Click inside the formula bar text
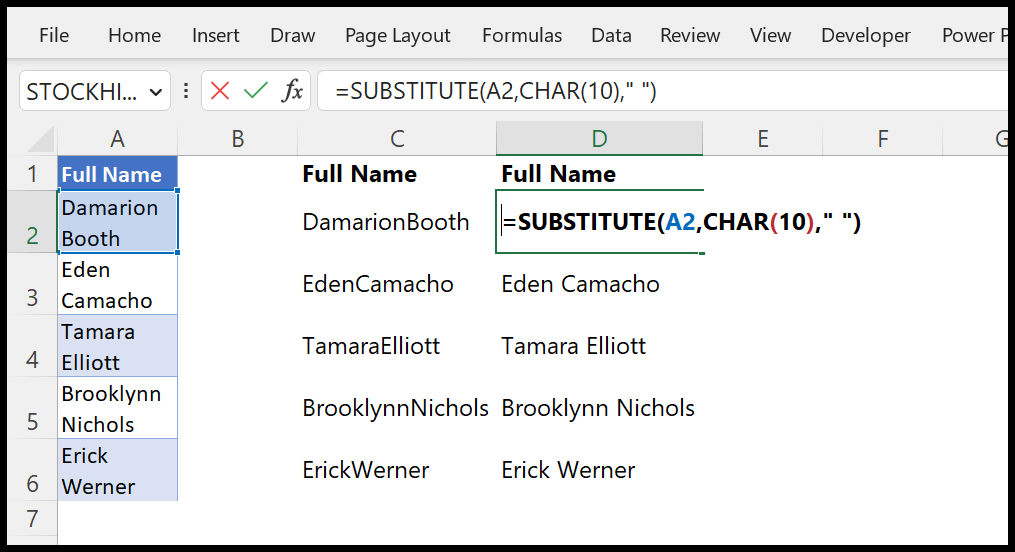The image size is (1015, 552). click(x=496, y=91)
